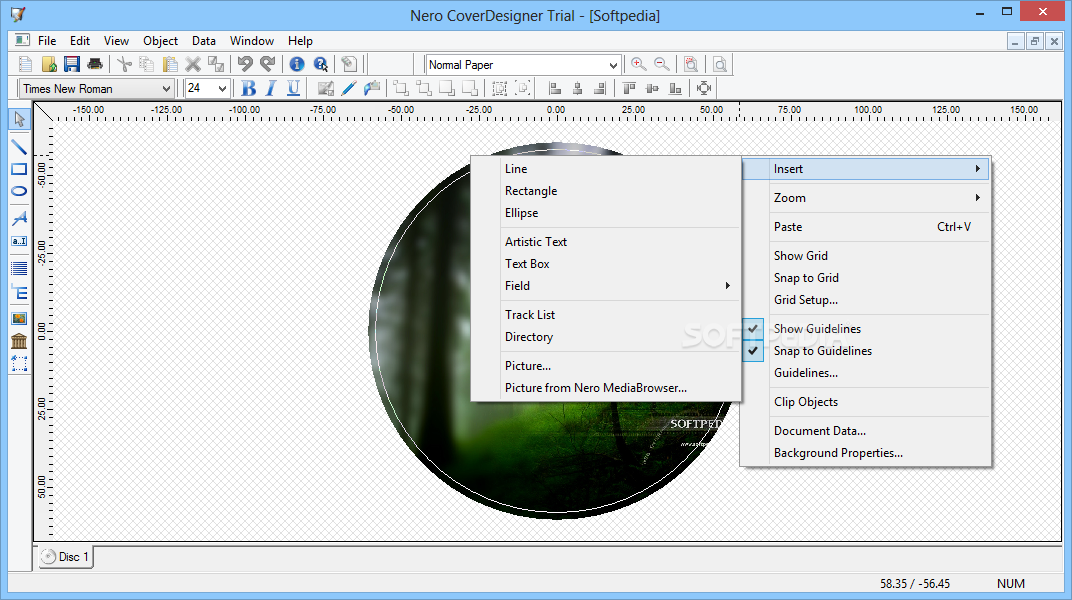Open the Help menu
This screenshot has height=600, width=1072.
click(300, 41)
